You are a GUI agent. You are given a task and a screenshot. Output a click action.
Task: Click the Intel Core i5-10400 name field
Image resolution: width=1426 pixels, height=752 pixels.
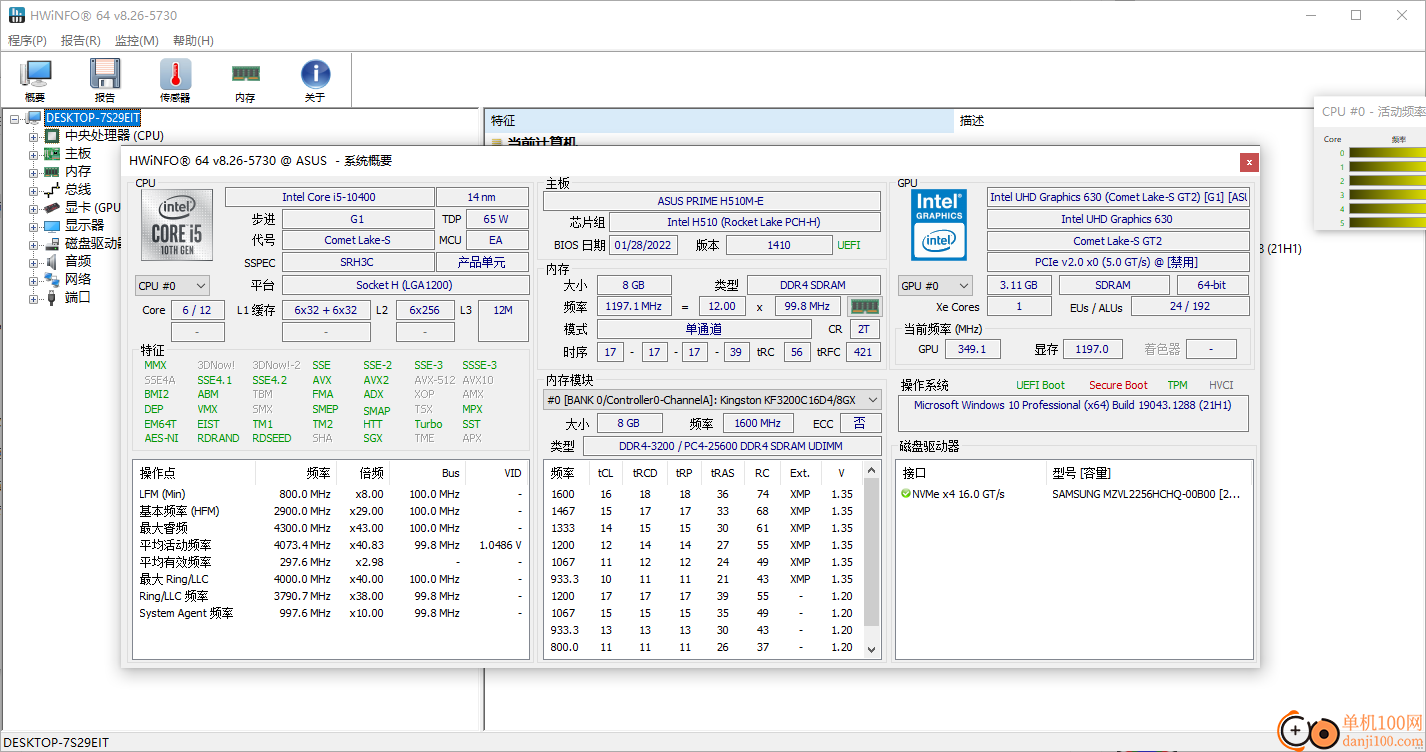coord(329,197)
